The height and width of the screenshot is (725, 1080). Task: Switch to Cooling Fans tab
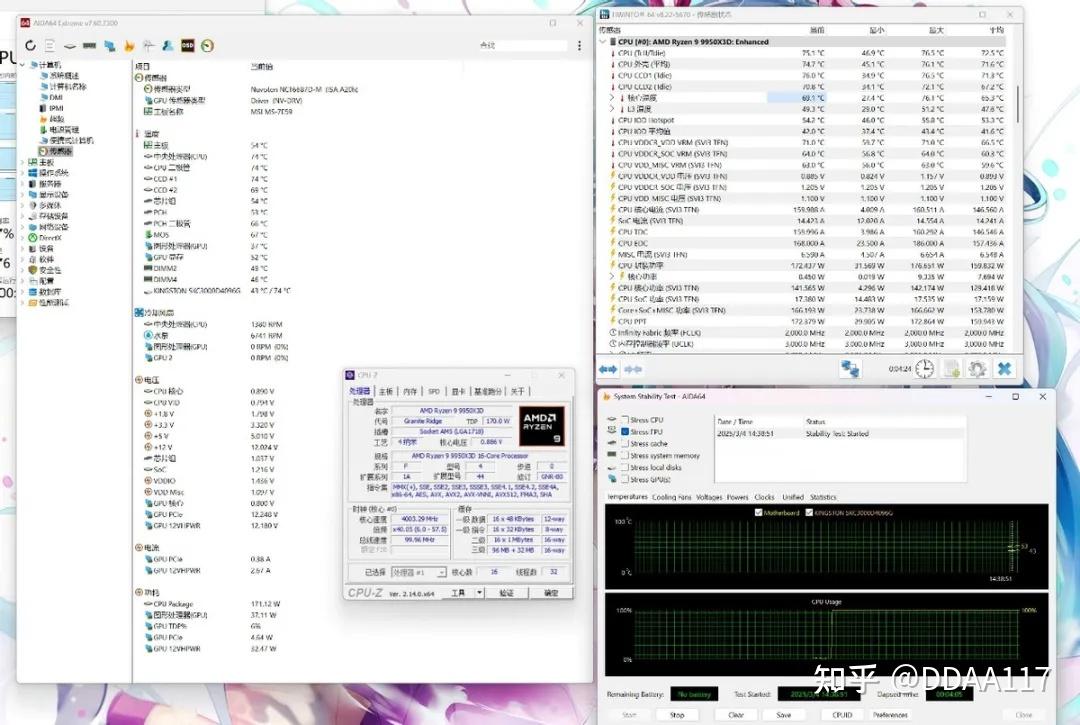pos(672,497)
